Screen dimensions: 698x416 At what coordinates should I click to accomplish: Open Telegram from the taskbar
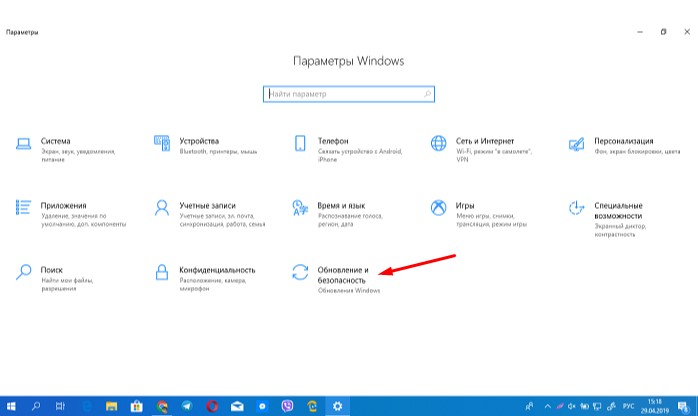coord(187,406)
